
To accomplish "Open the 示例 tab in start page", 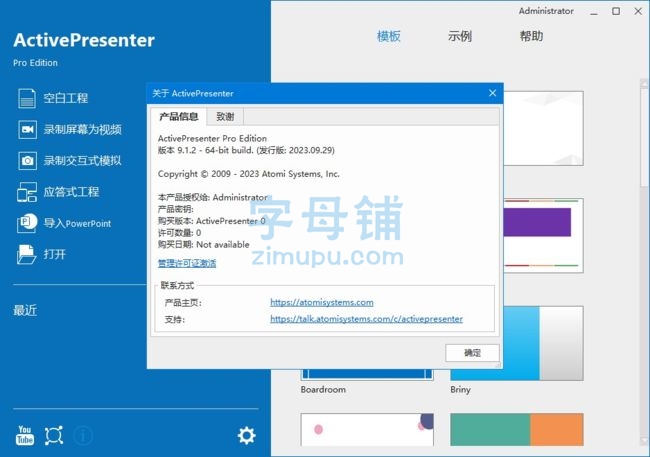I will pos(460,36).
